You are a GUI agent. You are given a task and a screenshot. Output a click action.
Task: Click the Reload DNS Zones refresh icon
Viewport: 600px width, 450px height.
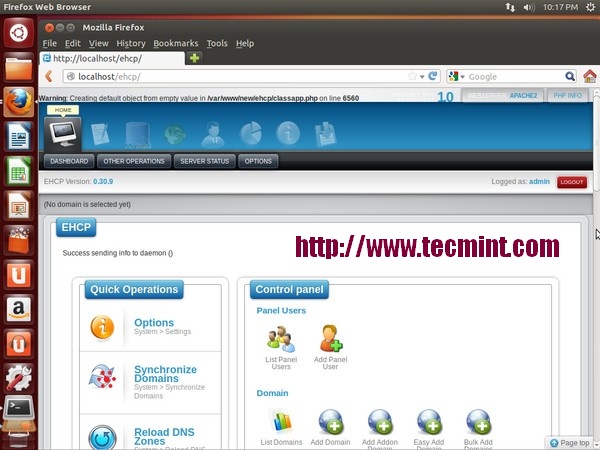102,437
